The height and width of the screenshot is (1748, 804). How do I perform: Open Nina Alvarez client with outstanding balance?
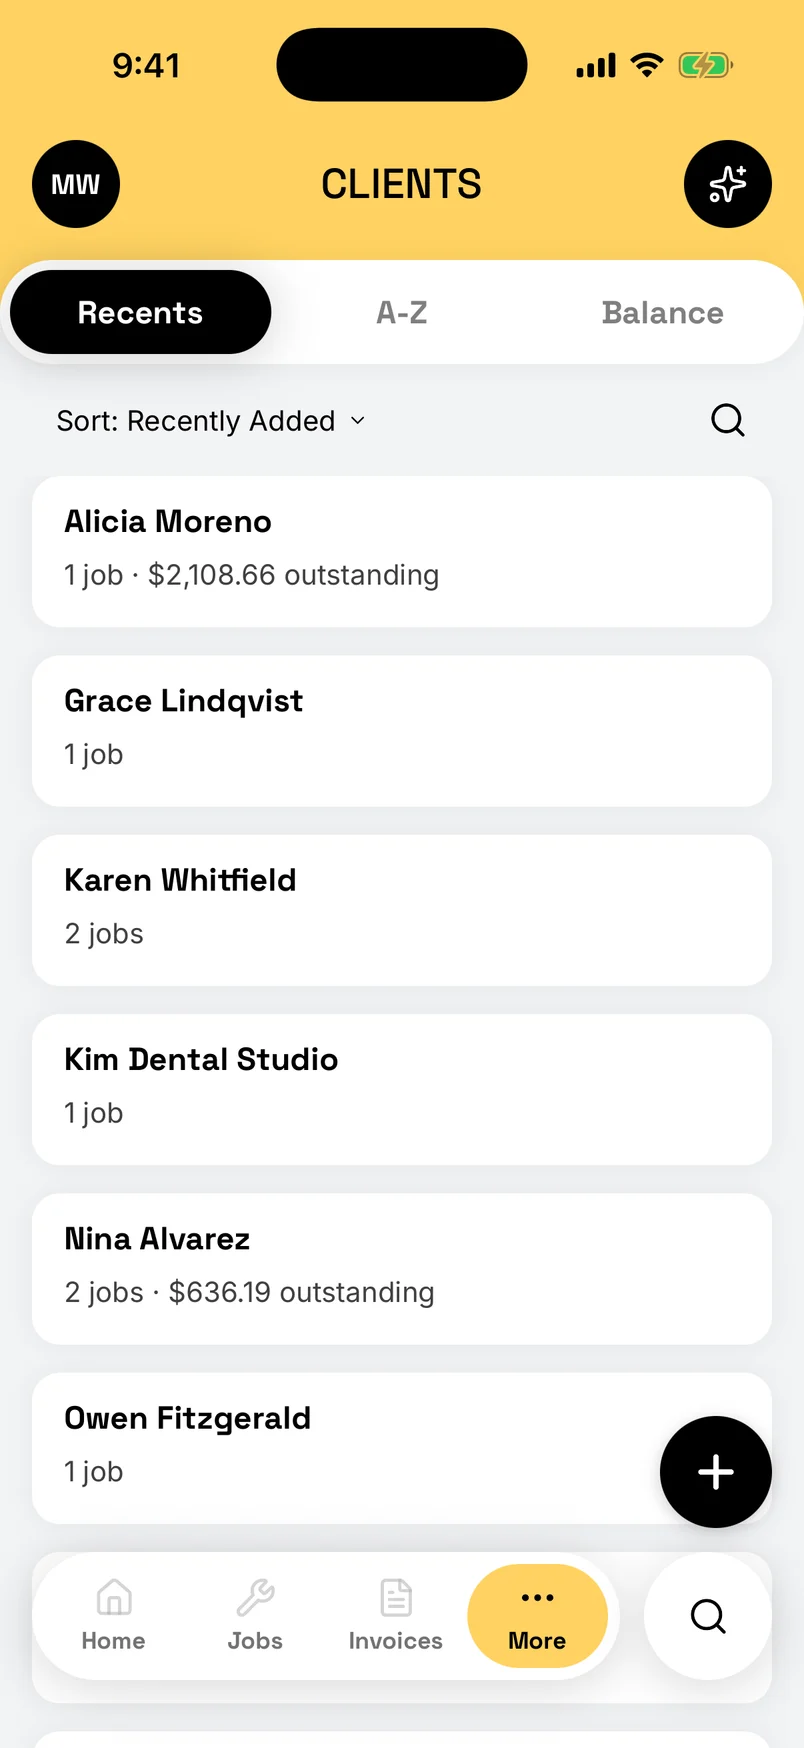[402, 1269]
